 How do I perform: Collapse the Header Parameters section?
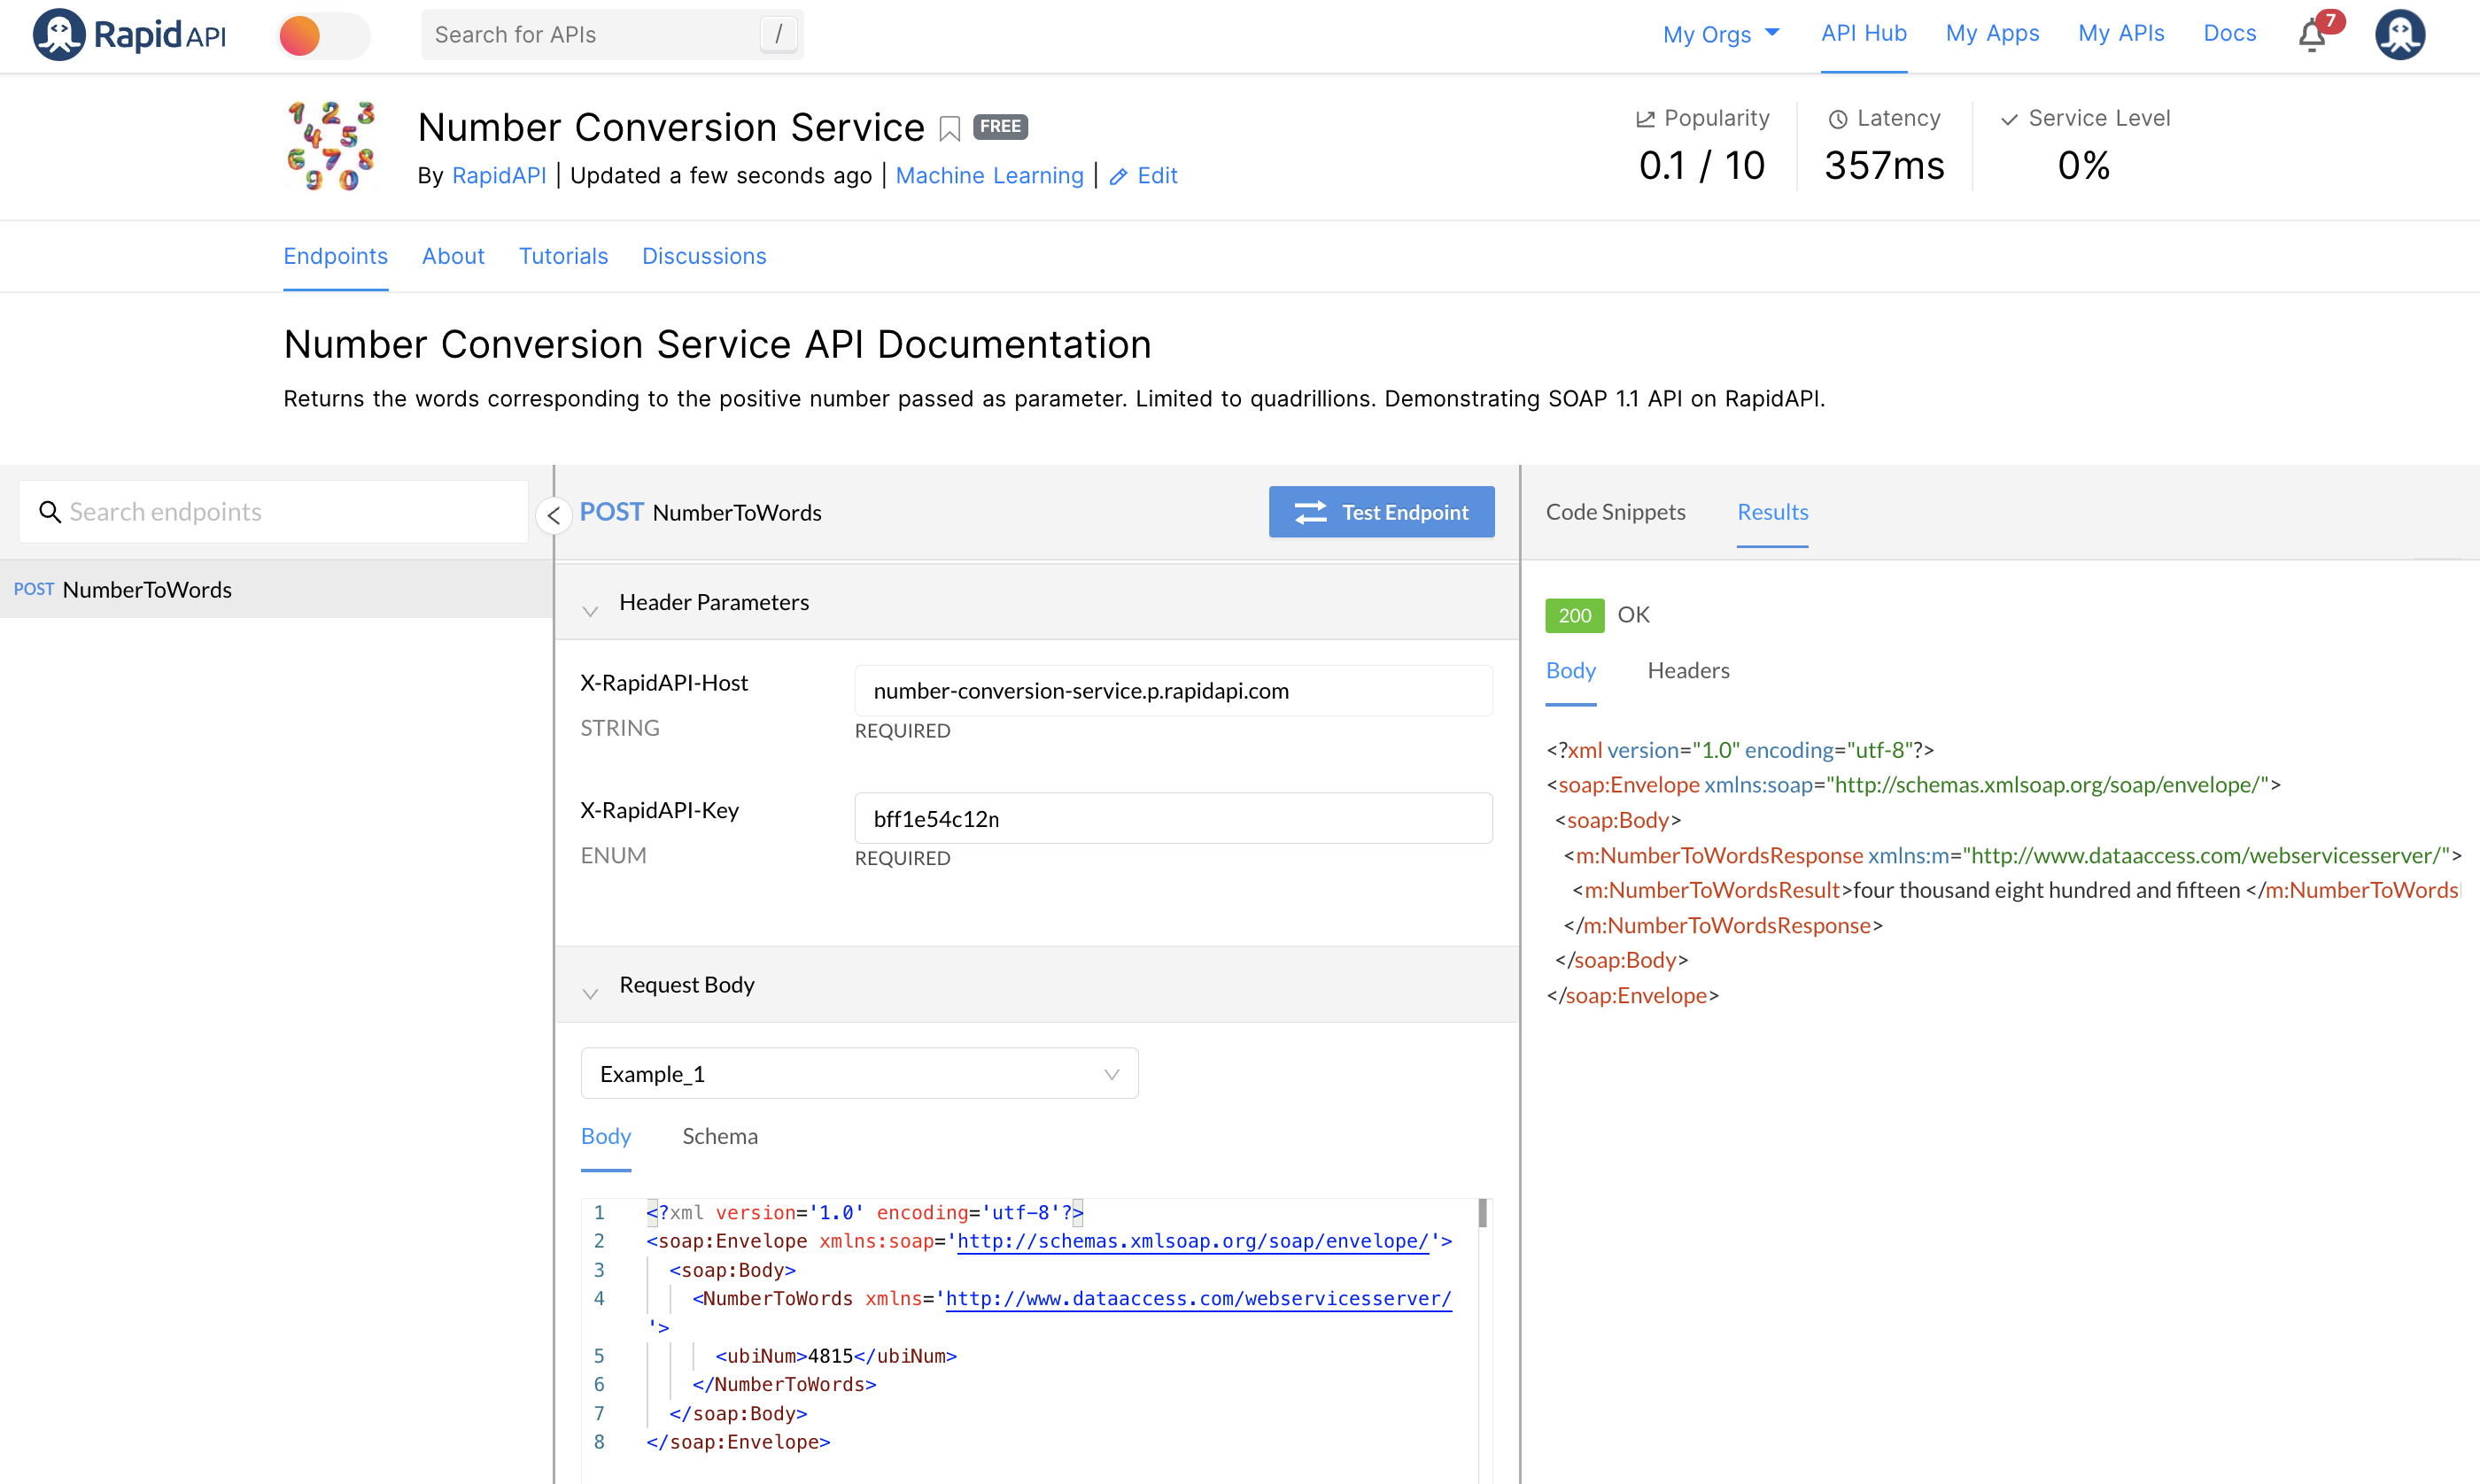pyautogui.click(x=590, y=610)
